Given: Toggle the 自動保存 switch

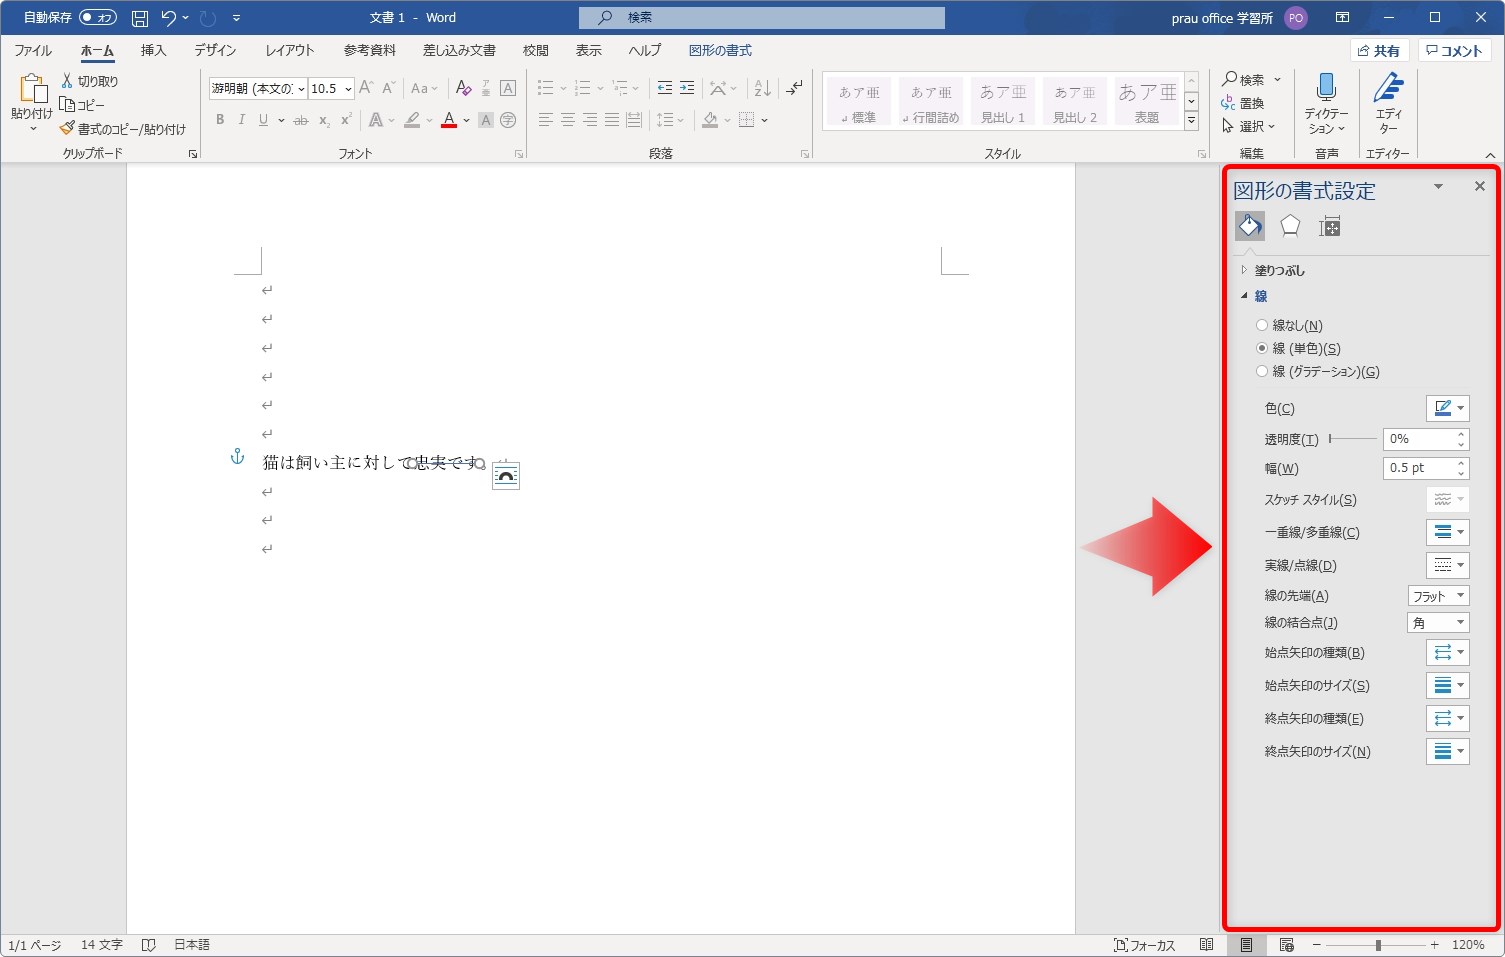Looking at the screenshot, I should click(x=98, y=18).
